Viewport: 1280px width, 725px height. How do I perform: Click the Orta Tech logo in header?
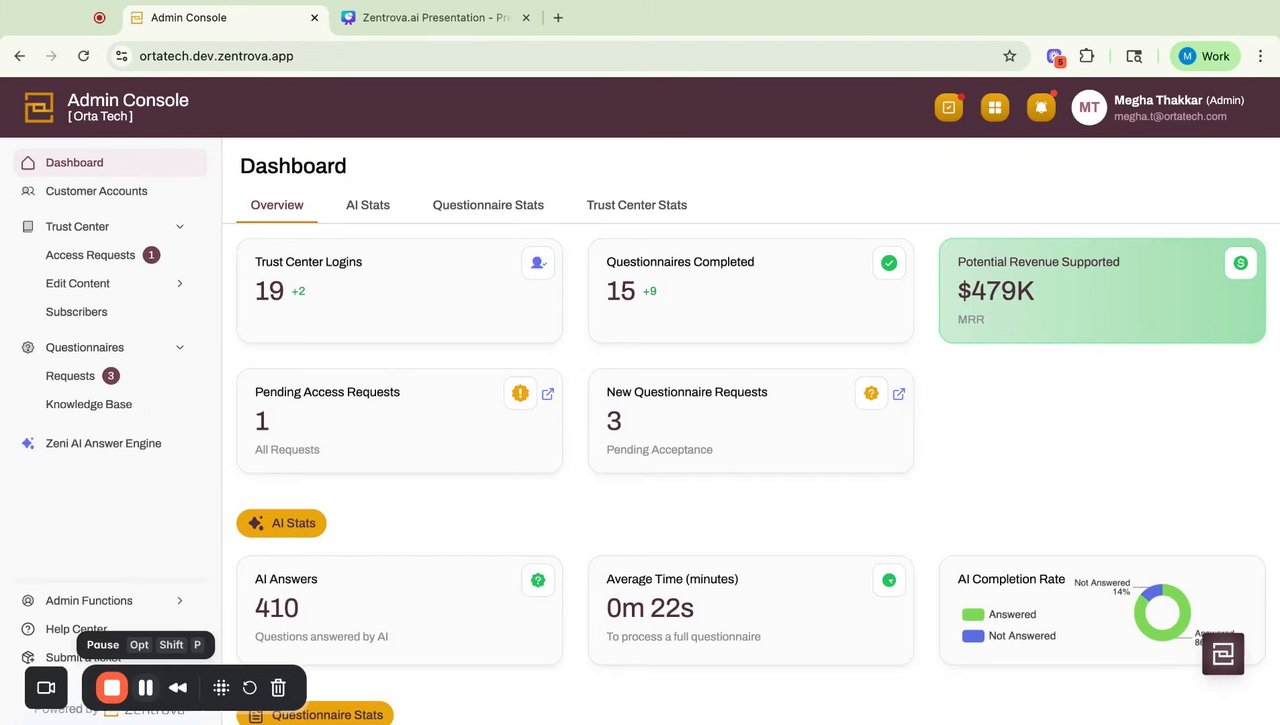click(39, 107)
